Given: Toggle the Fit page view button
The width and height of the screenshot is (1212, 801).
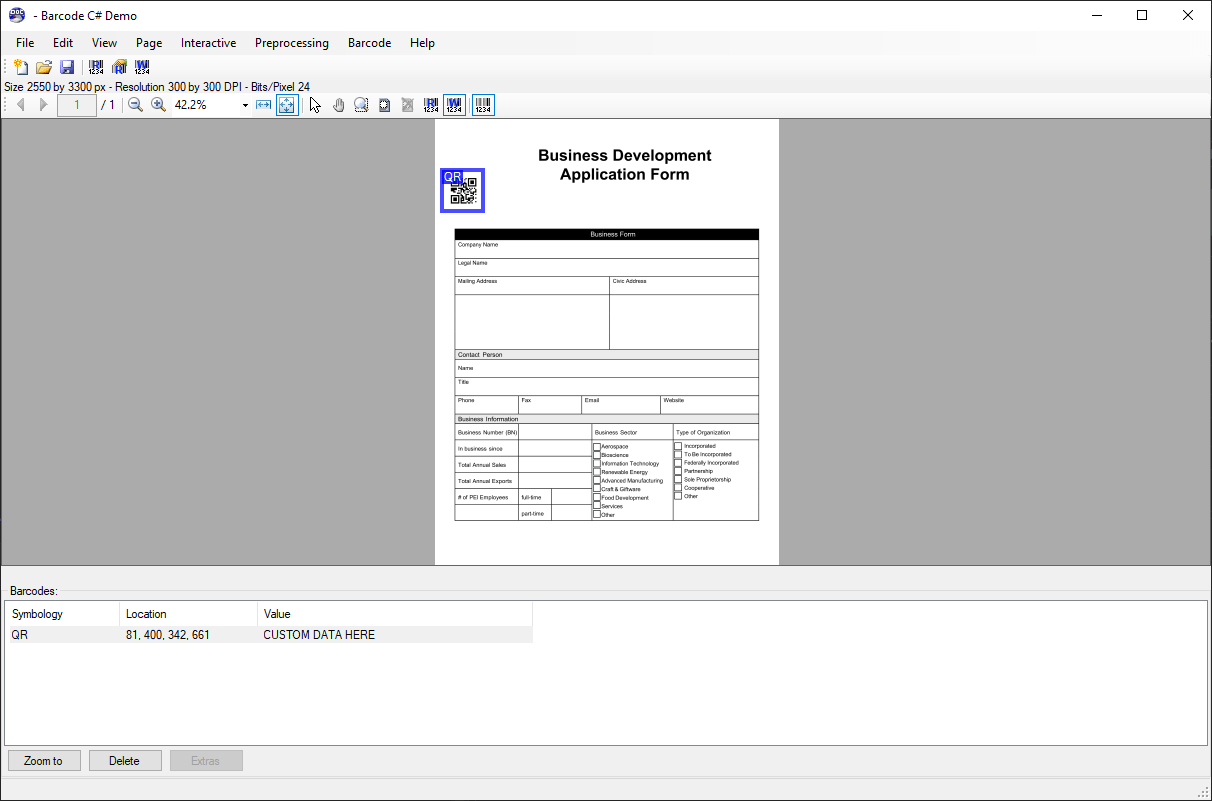Looking at the screenshot, I should point(287,105).
